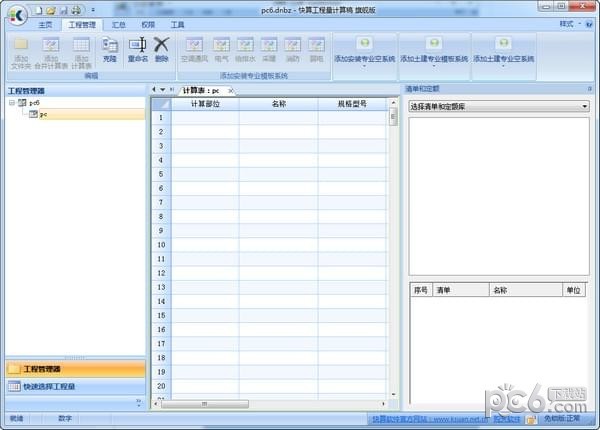The image size is (600, 430).
Task: Open the quick-access toolbar customize arrow
Action: coord(93,10)
